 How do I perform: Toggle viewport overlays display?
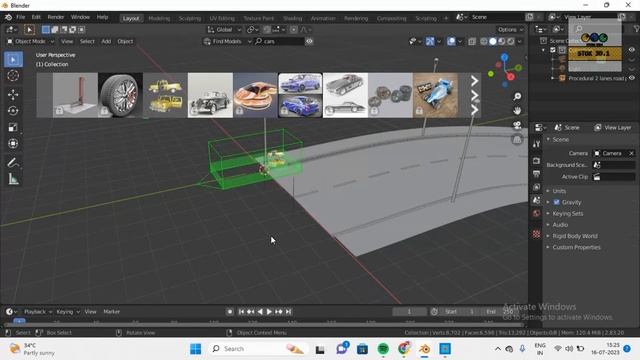tap(451, 41)
